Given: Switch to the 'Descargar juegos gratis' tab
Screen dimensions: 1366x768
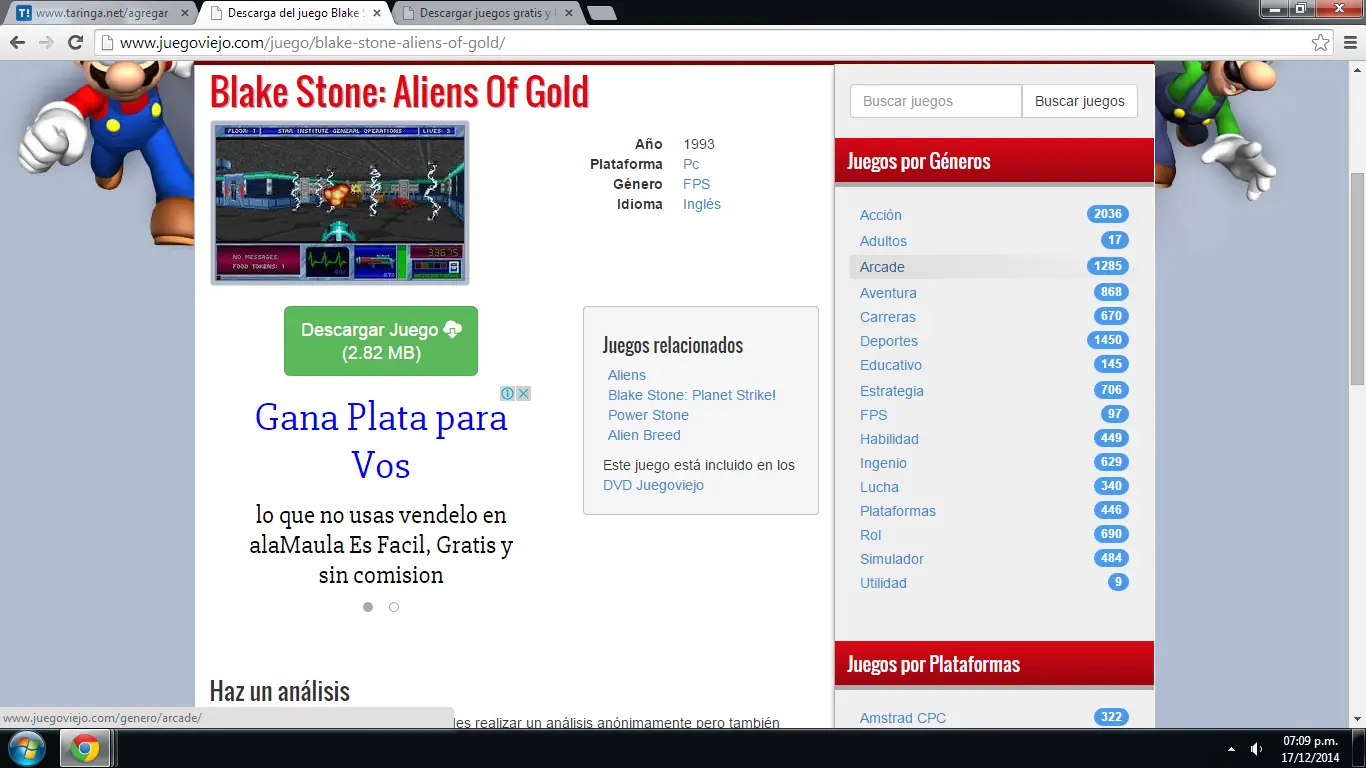Looking at the screenshot, I should click(487, 13).
